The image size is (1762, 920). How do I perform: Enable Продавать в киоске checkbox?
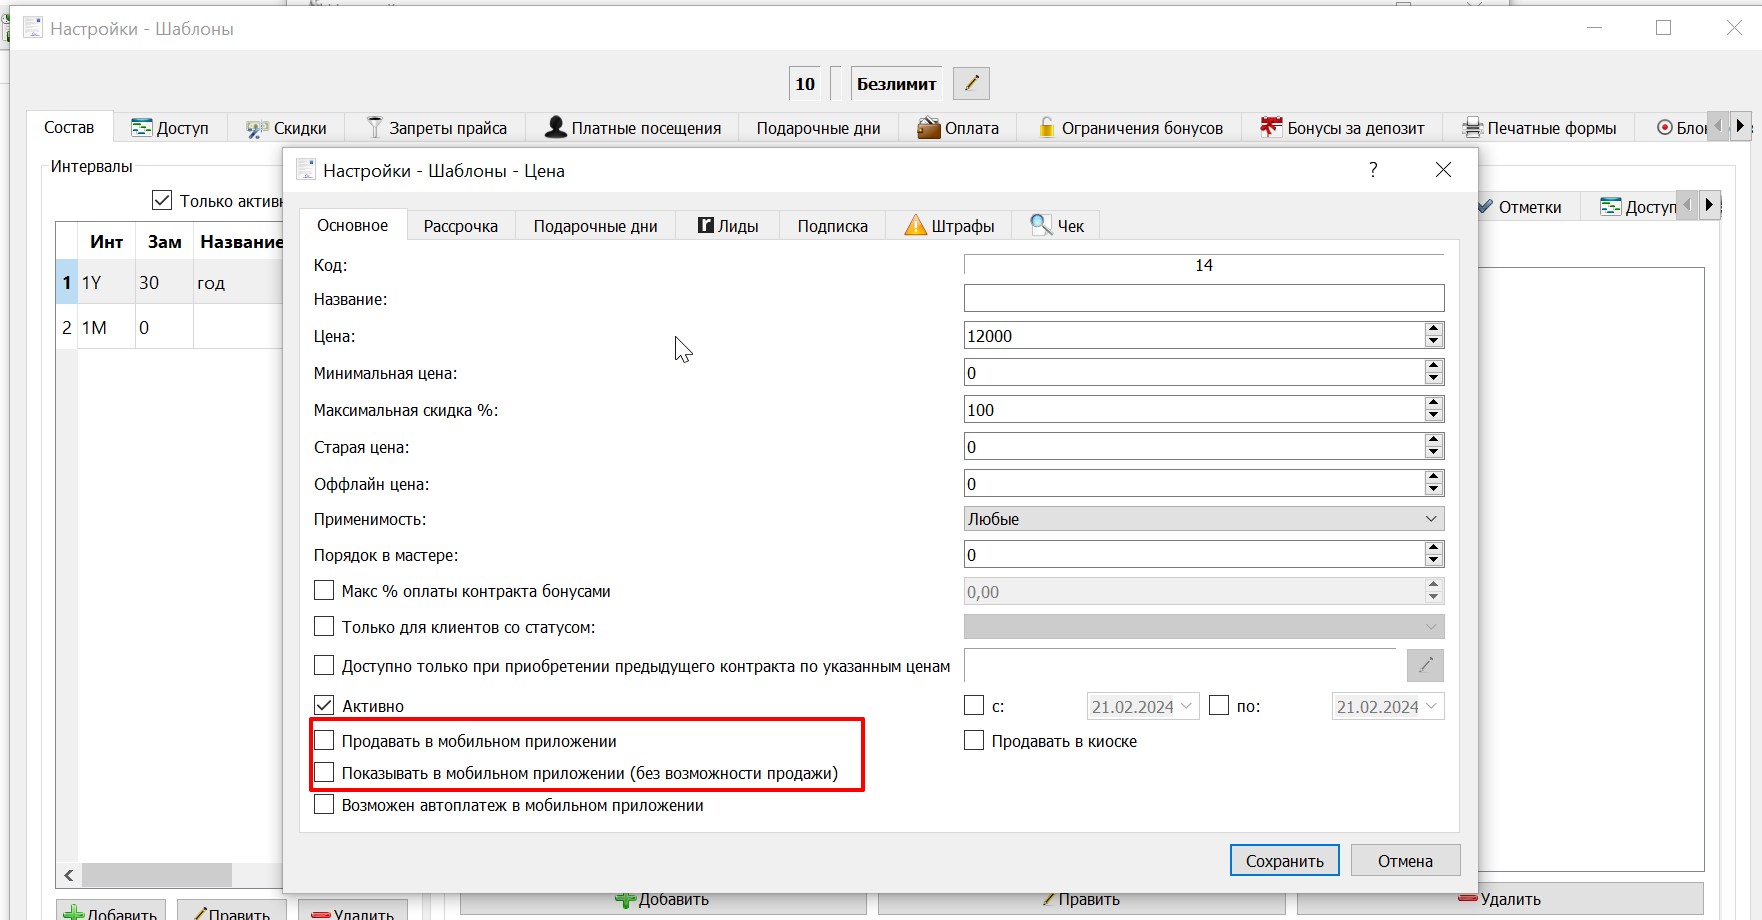point(974,741)
